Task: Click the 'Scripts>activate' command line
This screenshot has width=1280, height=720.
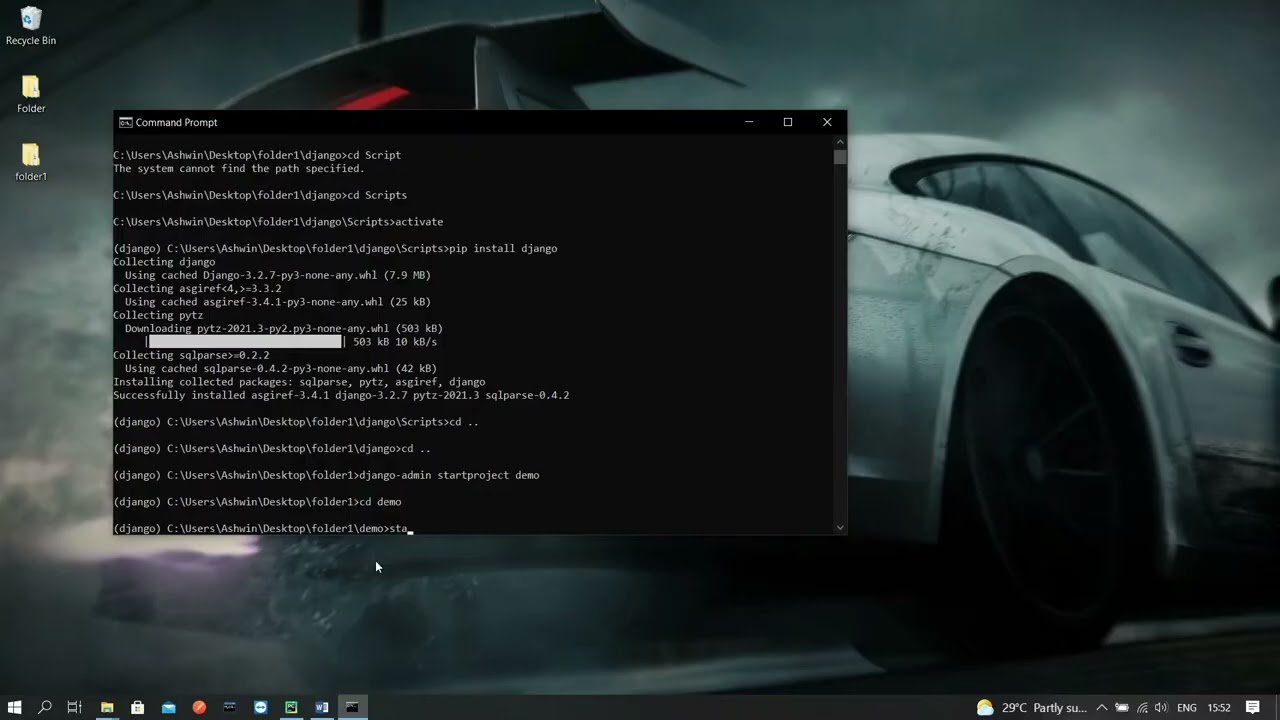Action: (278, 222)
